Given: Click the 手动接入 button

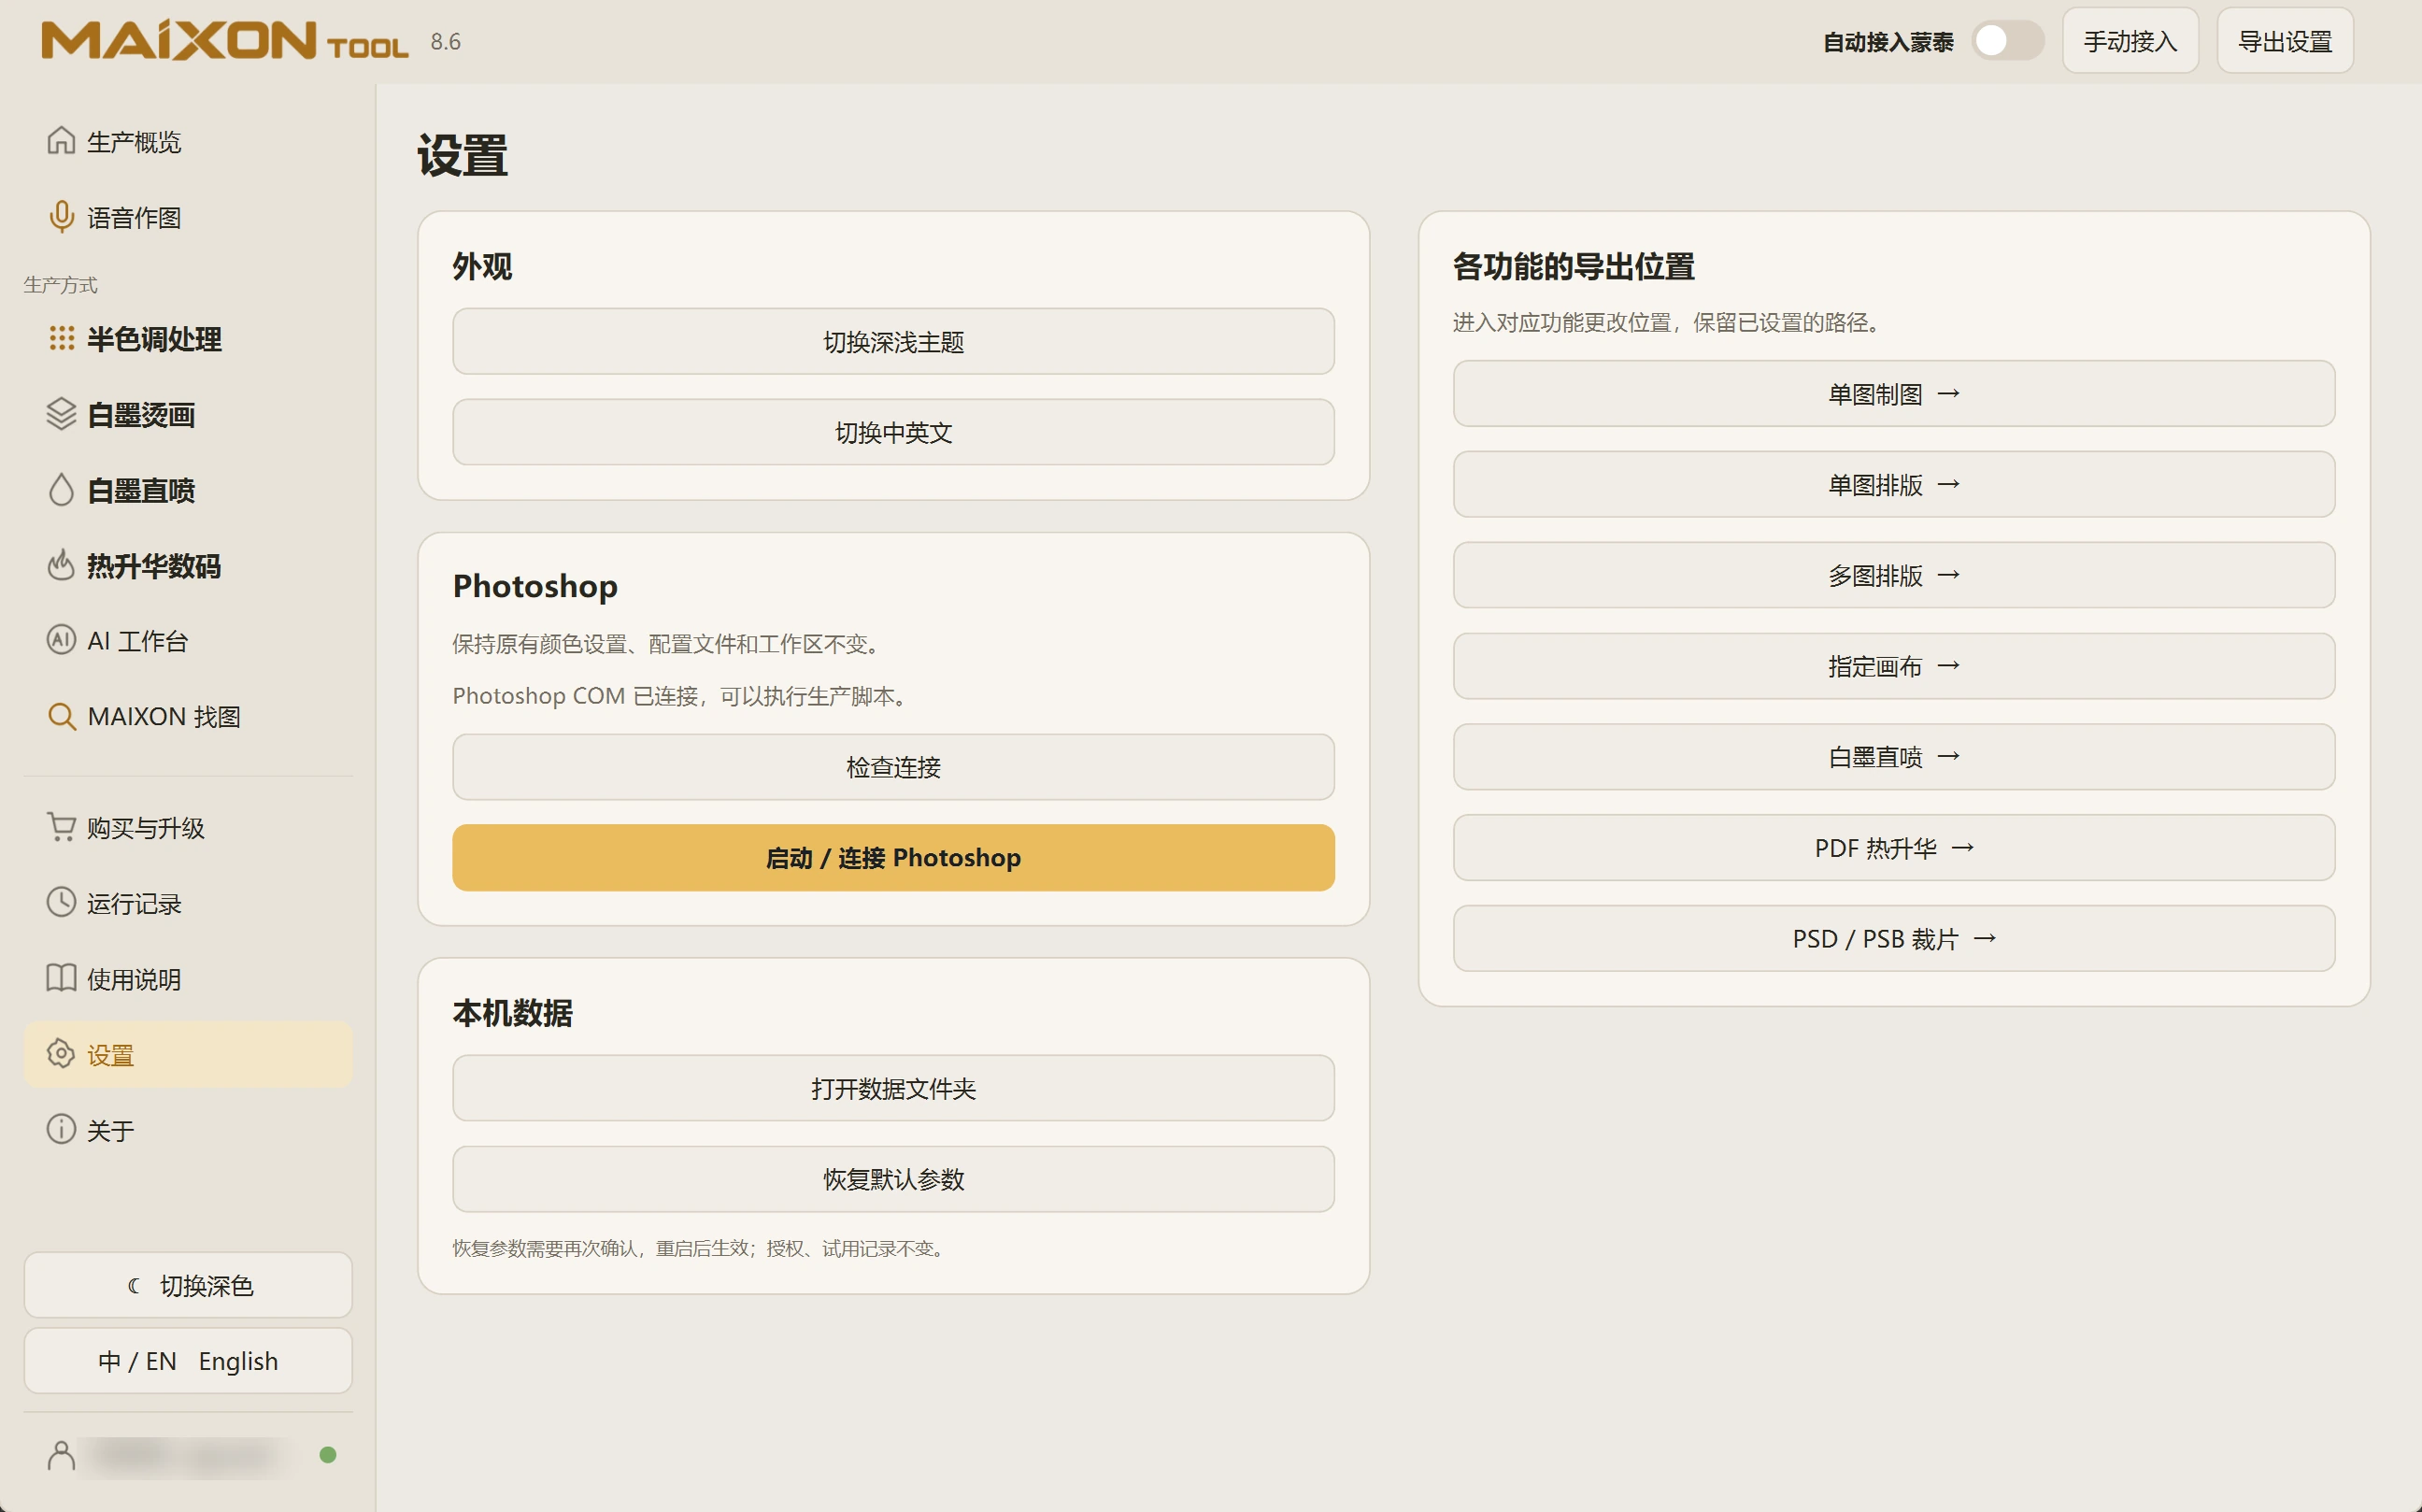Looking at the screenshot, I should click(2130, 41).
